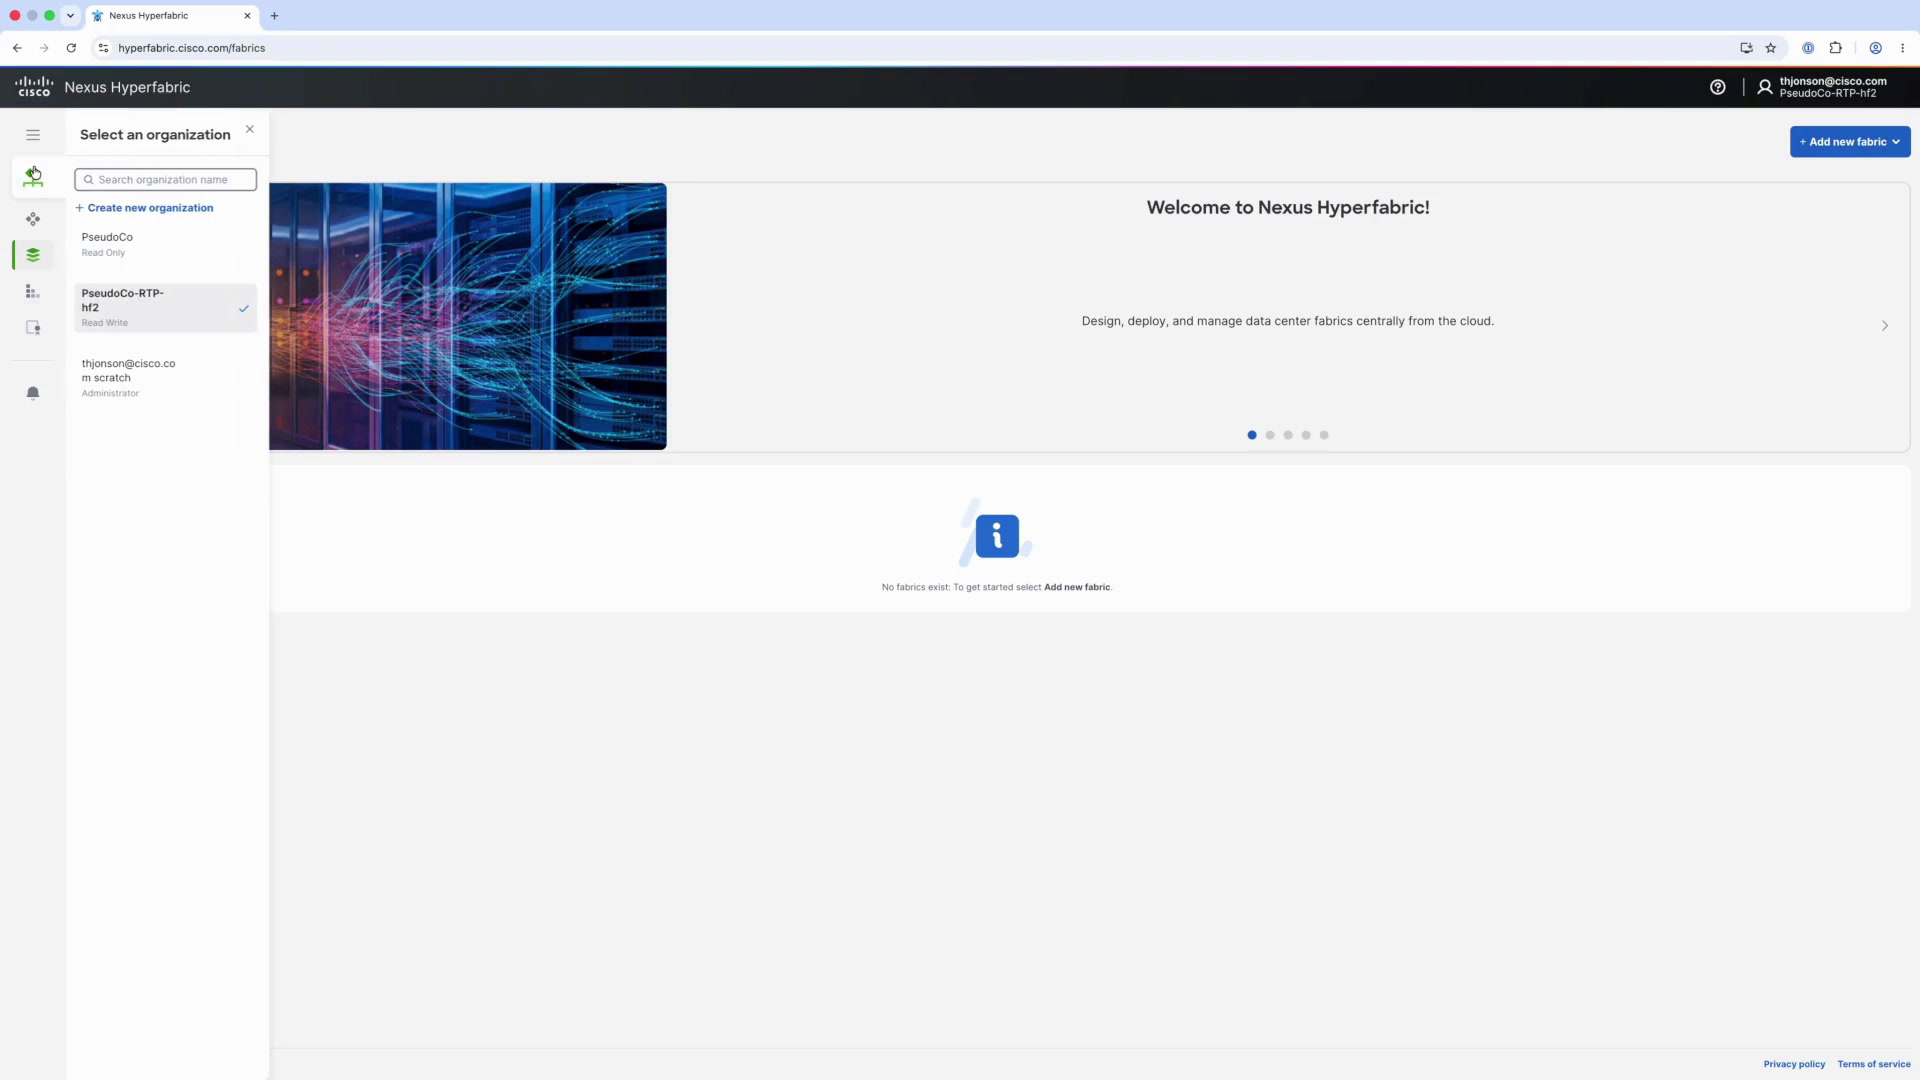This screenshot has width=1920, height=1080.
Task: Click the Search organization name field
Action: click(165, 180)
